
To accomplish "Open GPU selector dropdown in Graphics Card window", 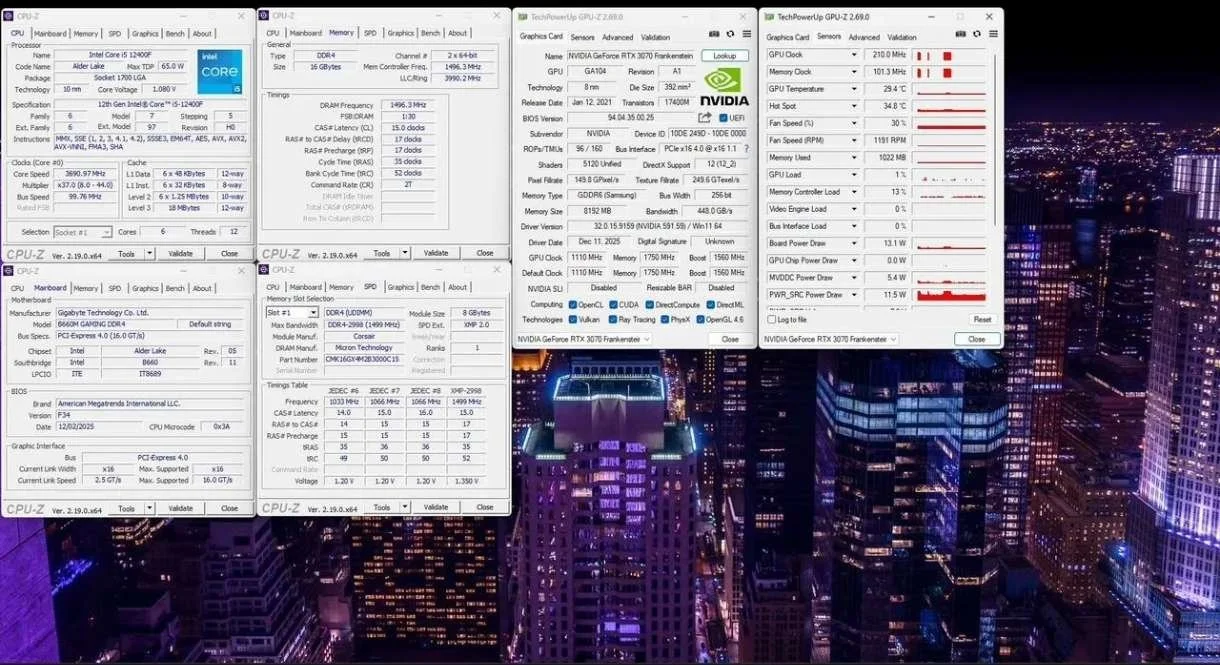I will (x=645, y=339).
